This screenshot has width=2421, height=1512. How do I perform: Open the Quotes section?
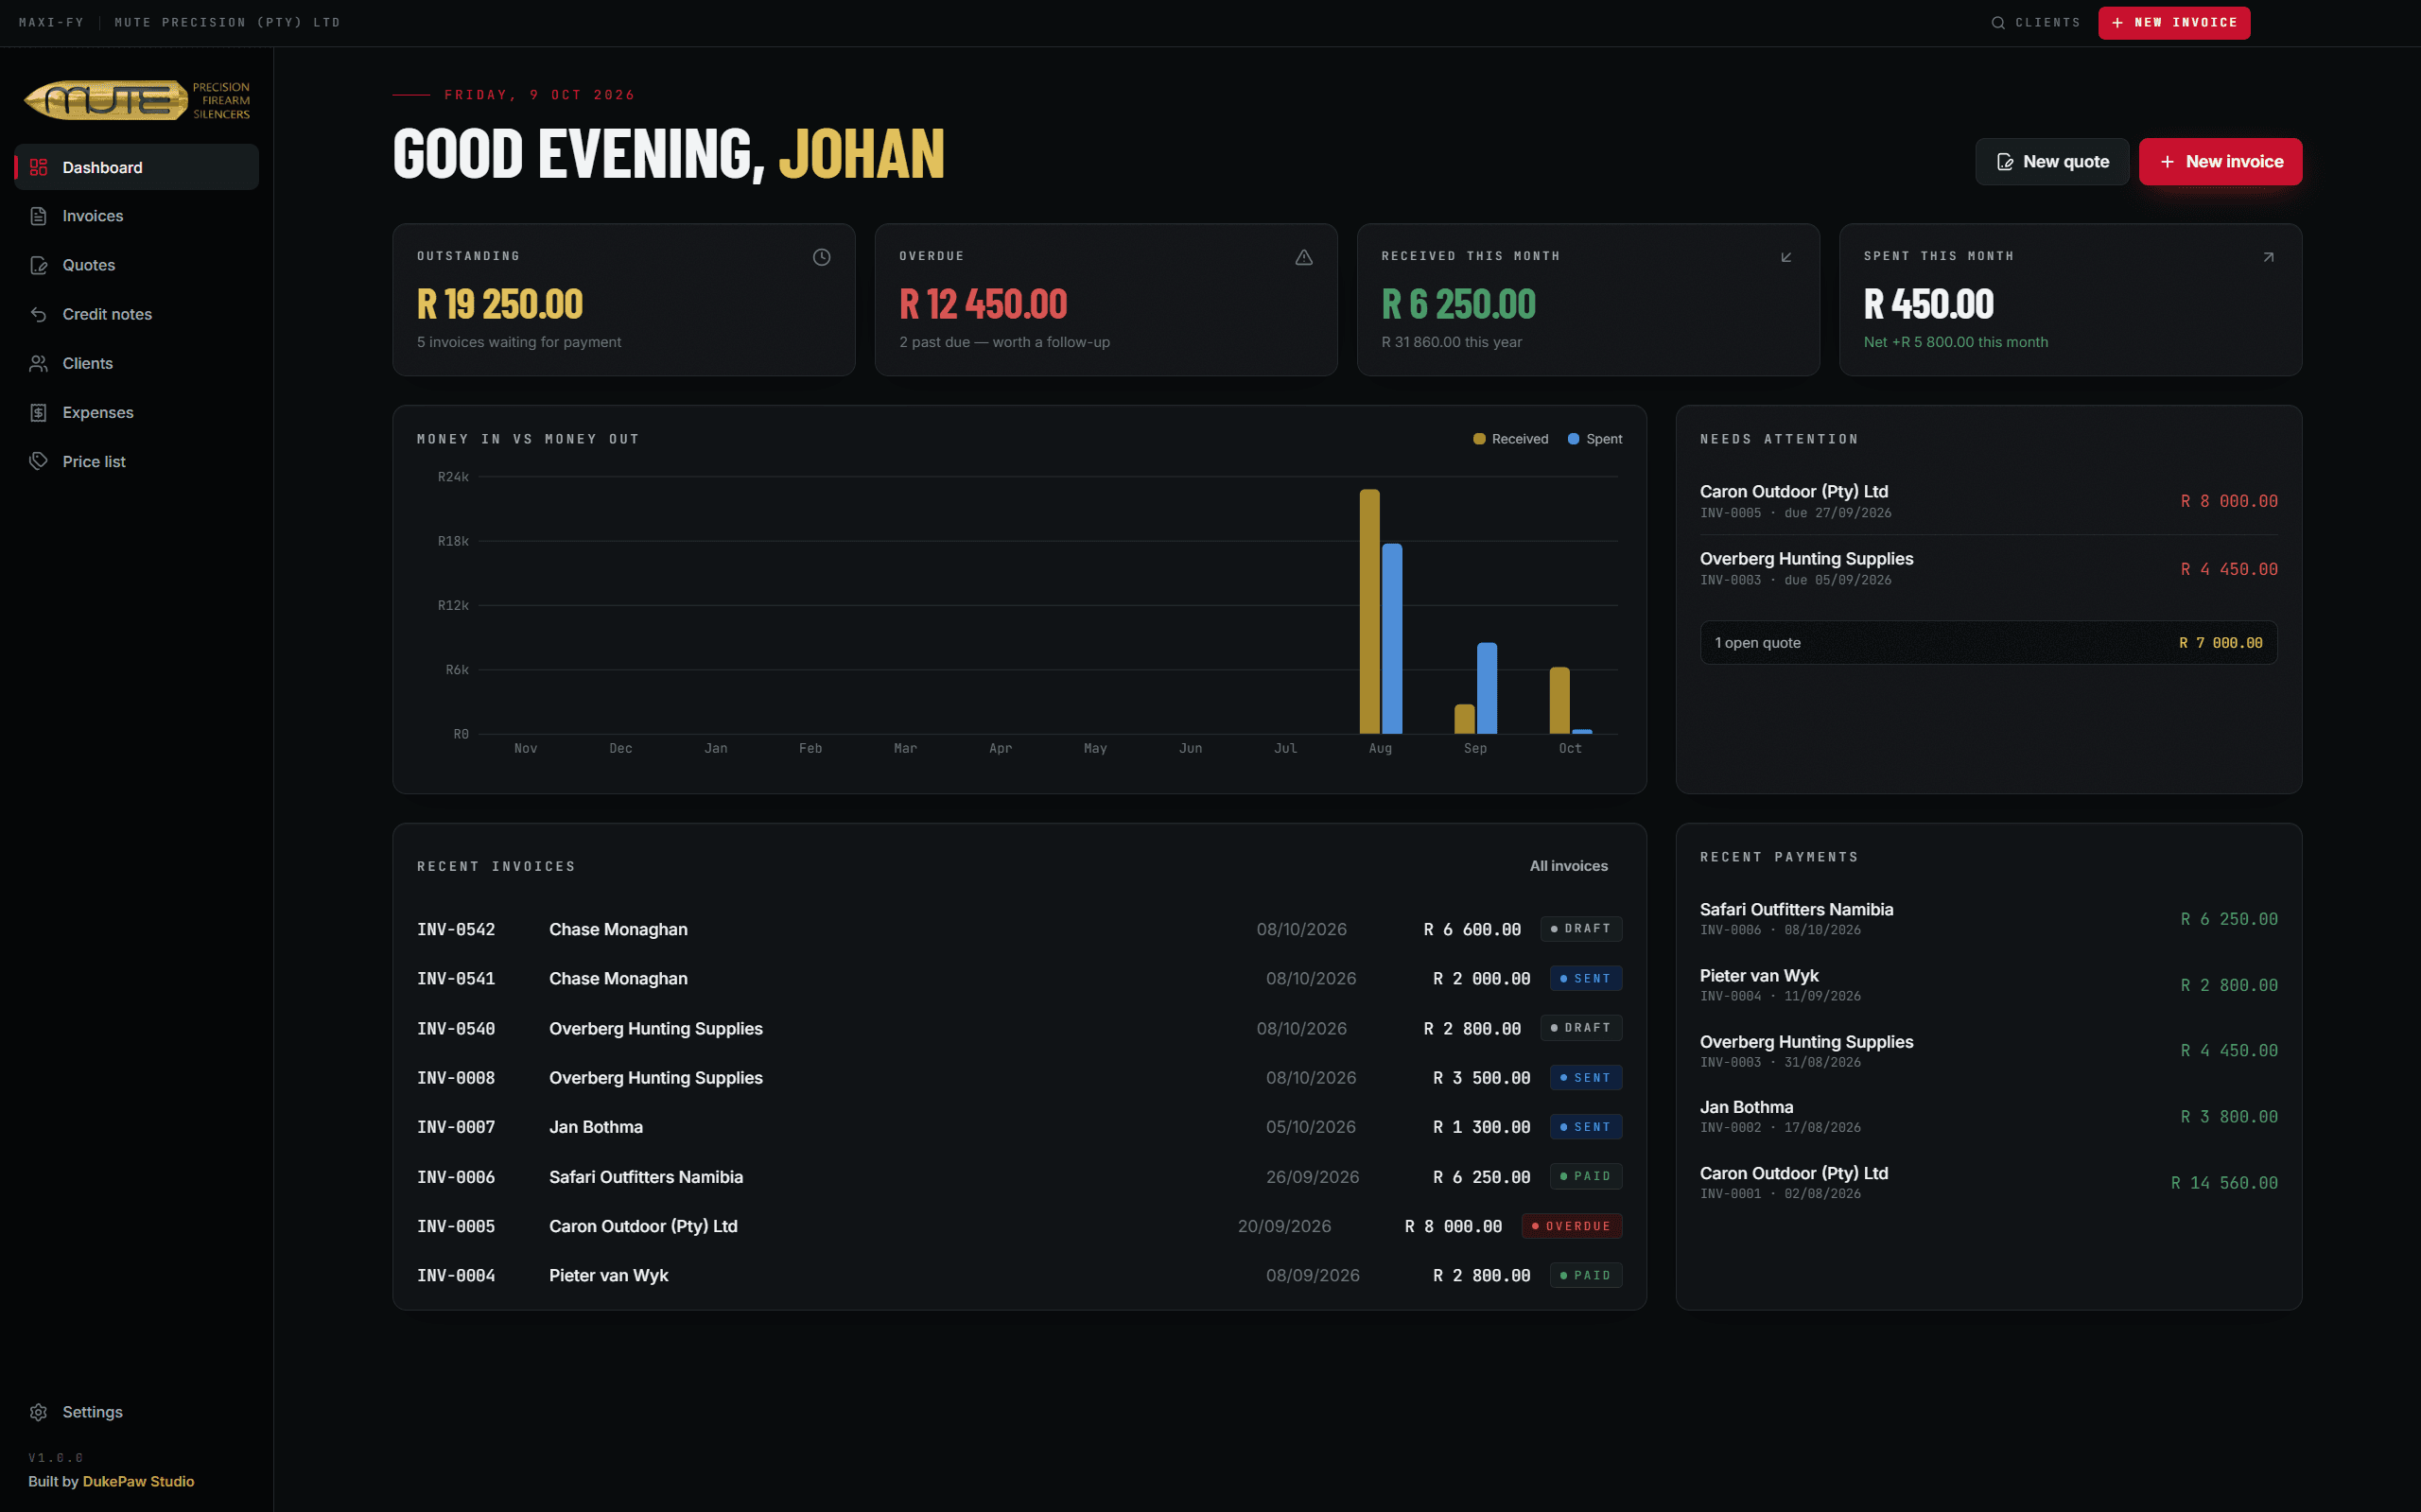[136, 265]
